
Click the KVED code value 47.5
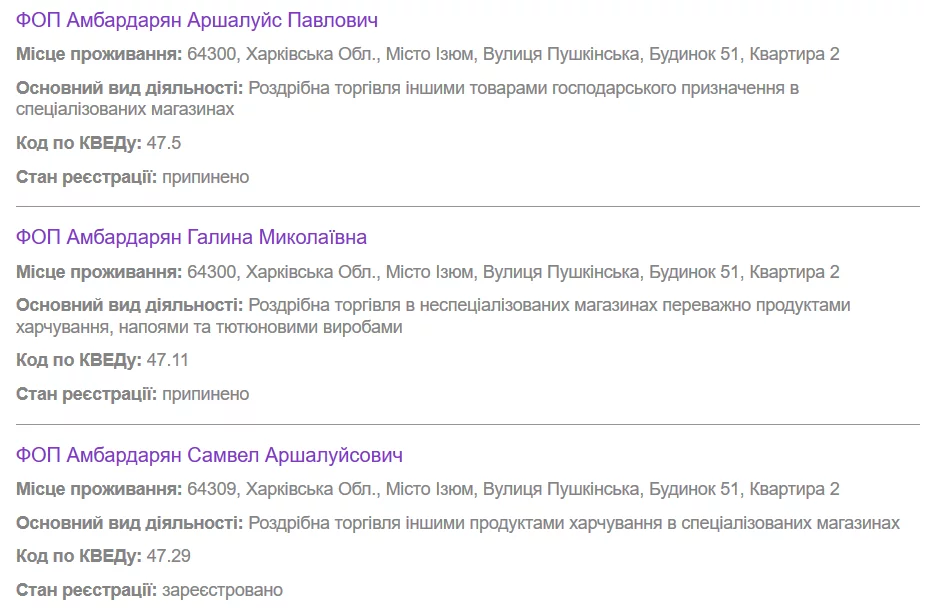164,143
